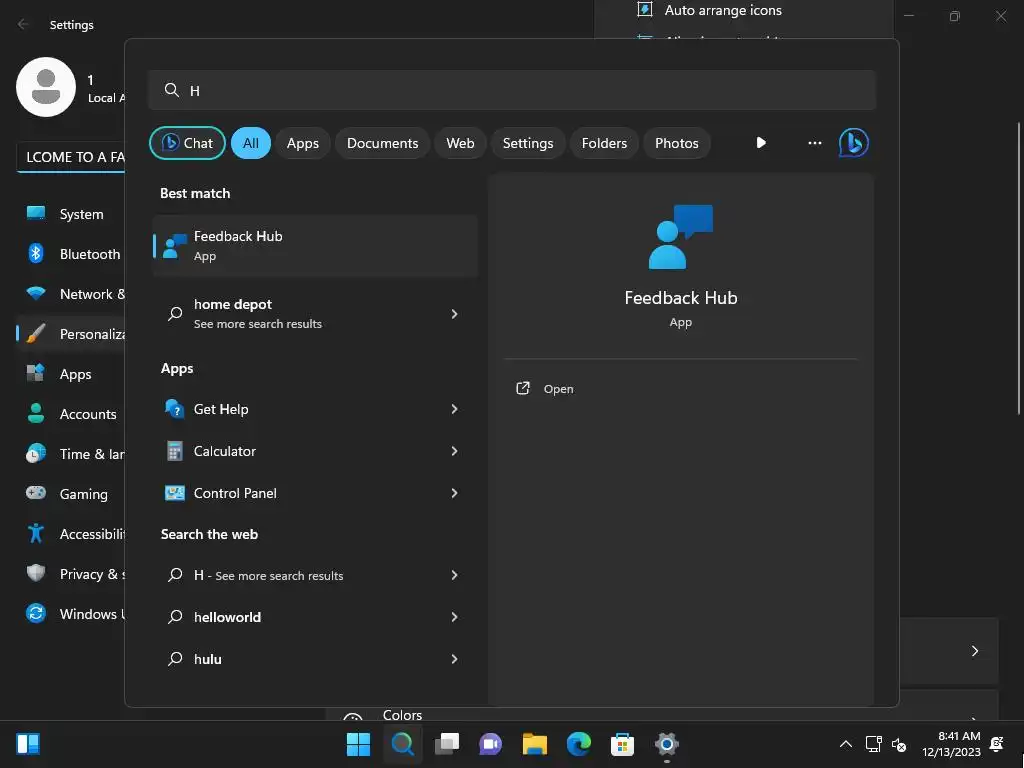Click the Privacy shield icon in Settings
This screenshot has height=768, width=1024.
[36, 573]
